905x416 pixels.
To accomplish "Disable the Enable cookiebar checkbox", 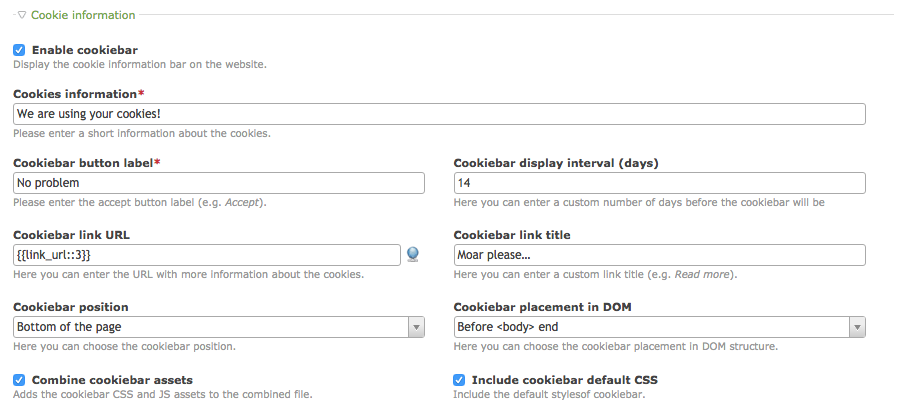I will click(19, 50).
